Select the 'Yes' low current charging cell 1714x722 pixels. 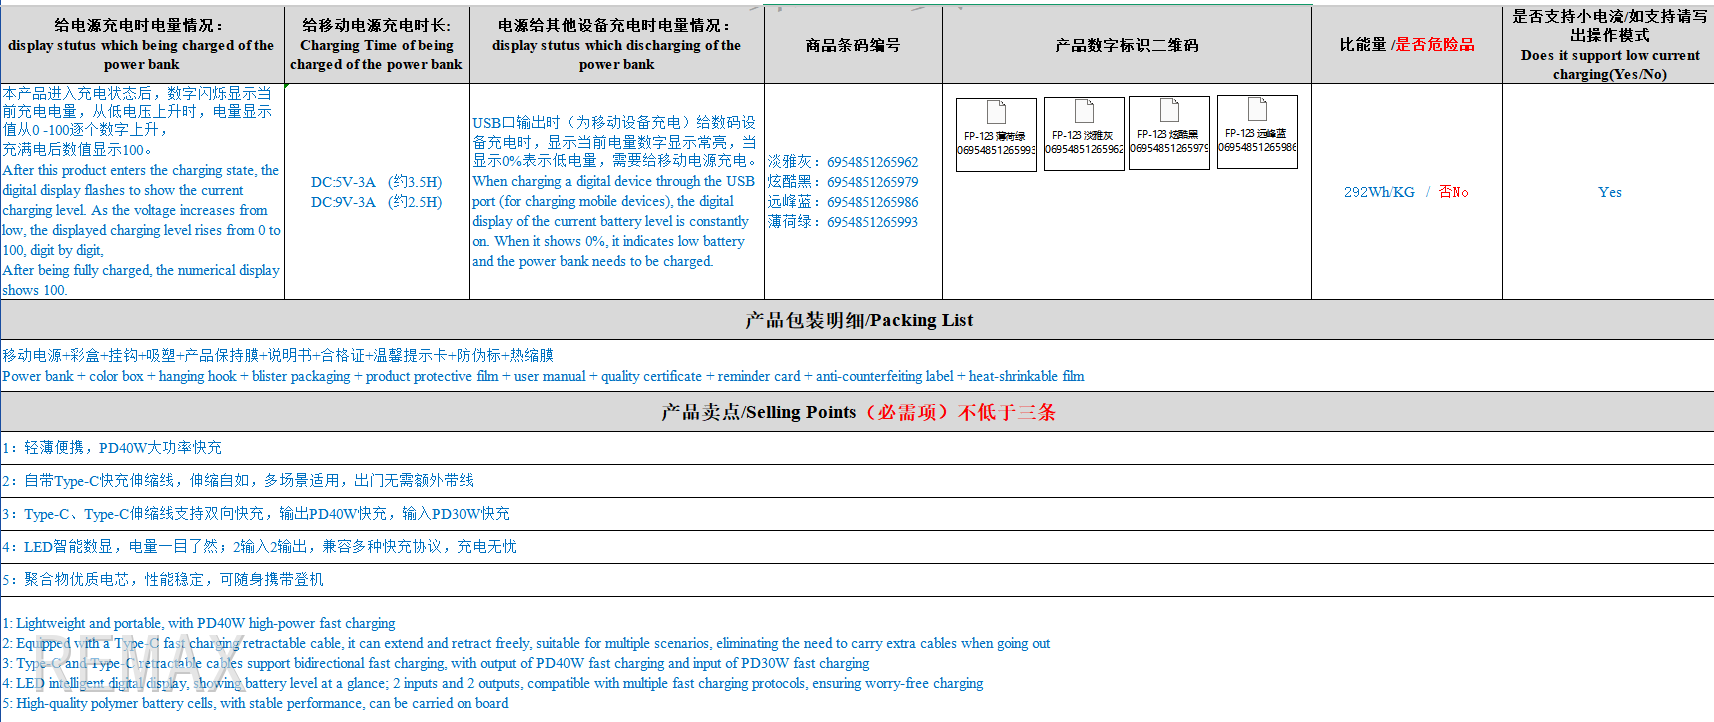click(1609, 192)
